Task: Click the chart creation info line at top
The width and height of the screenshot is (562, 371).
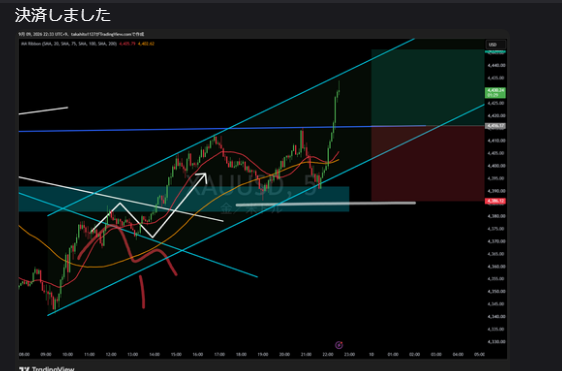Action: pyautogui.click(x=81, y=34)
